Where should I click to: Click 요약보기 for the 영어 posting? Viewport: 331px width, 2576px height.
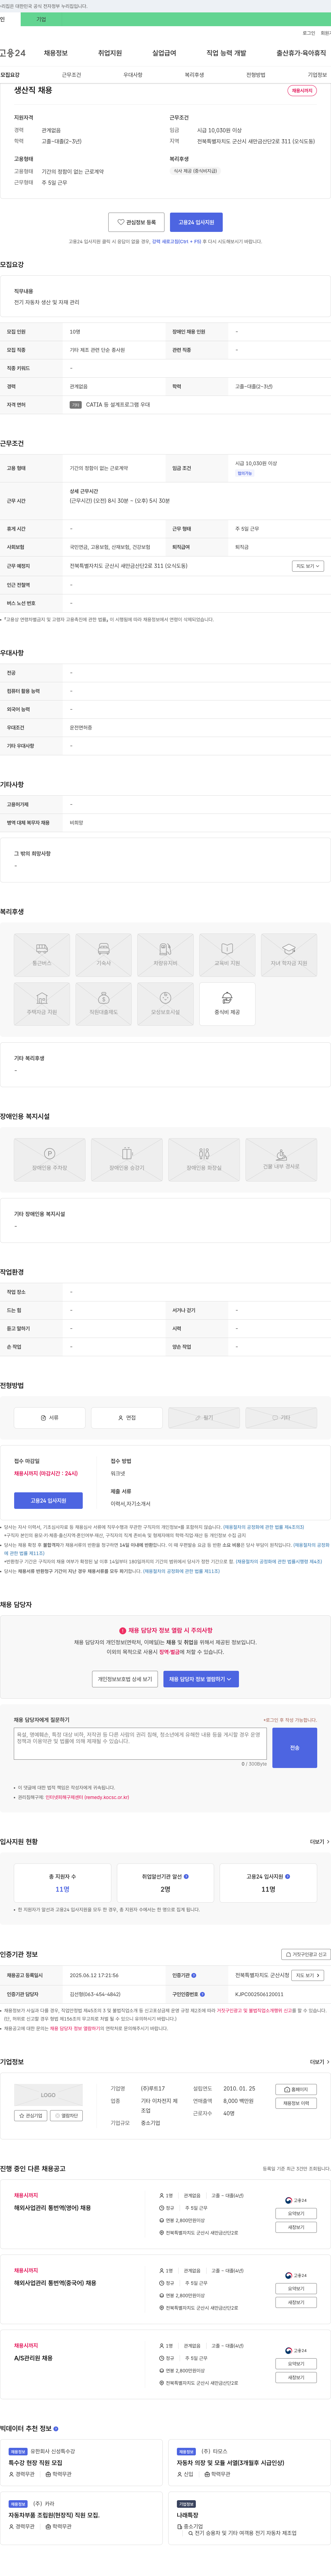pos(296,2214)
